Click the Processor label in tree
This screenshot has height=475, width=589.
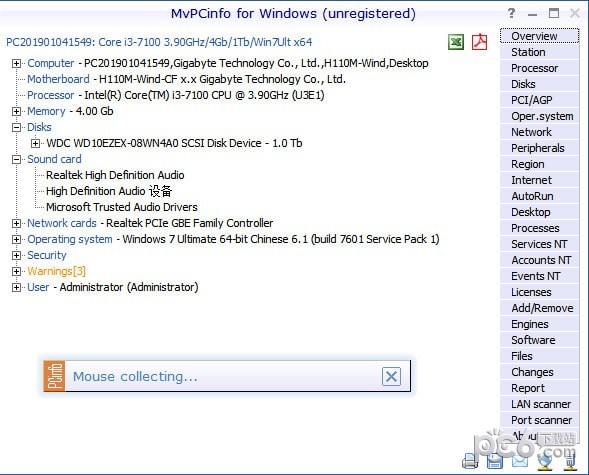tap(51, 95)
